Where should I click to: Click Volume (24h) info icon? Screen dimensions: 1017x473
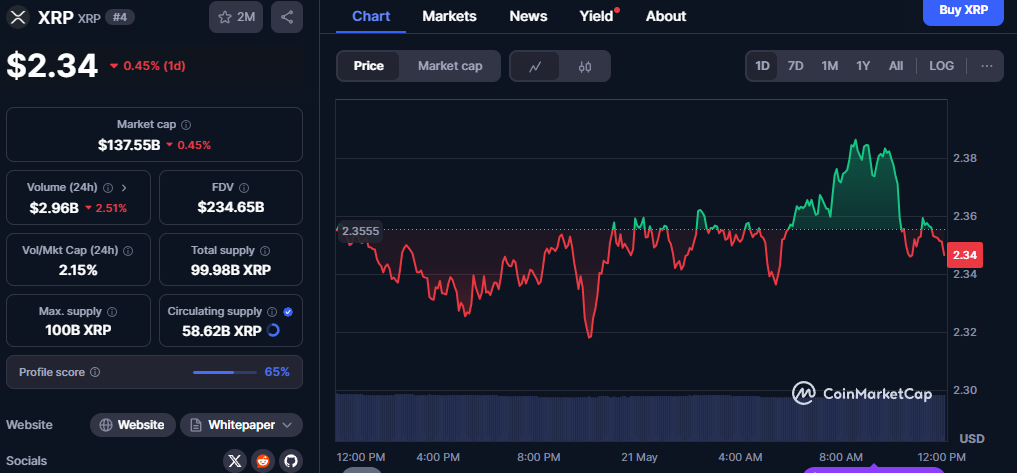tap(108, 188)
